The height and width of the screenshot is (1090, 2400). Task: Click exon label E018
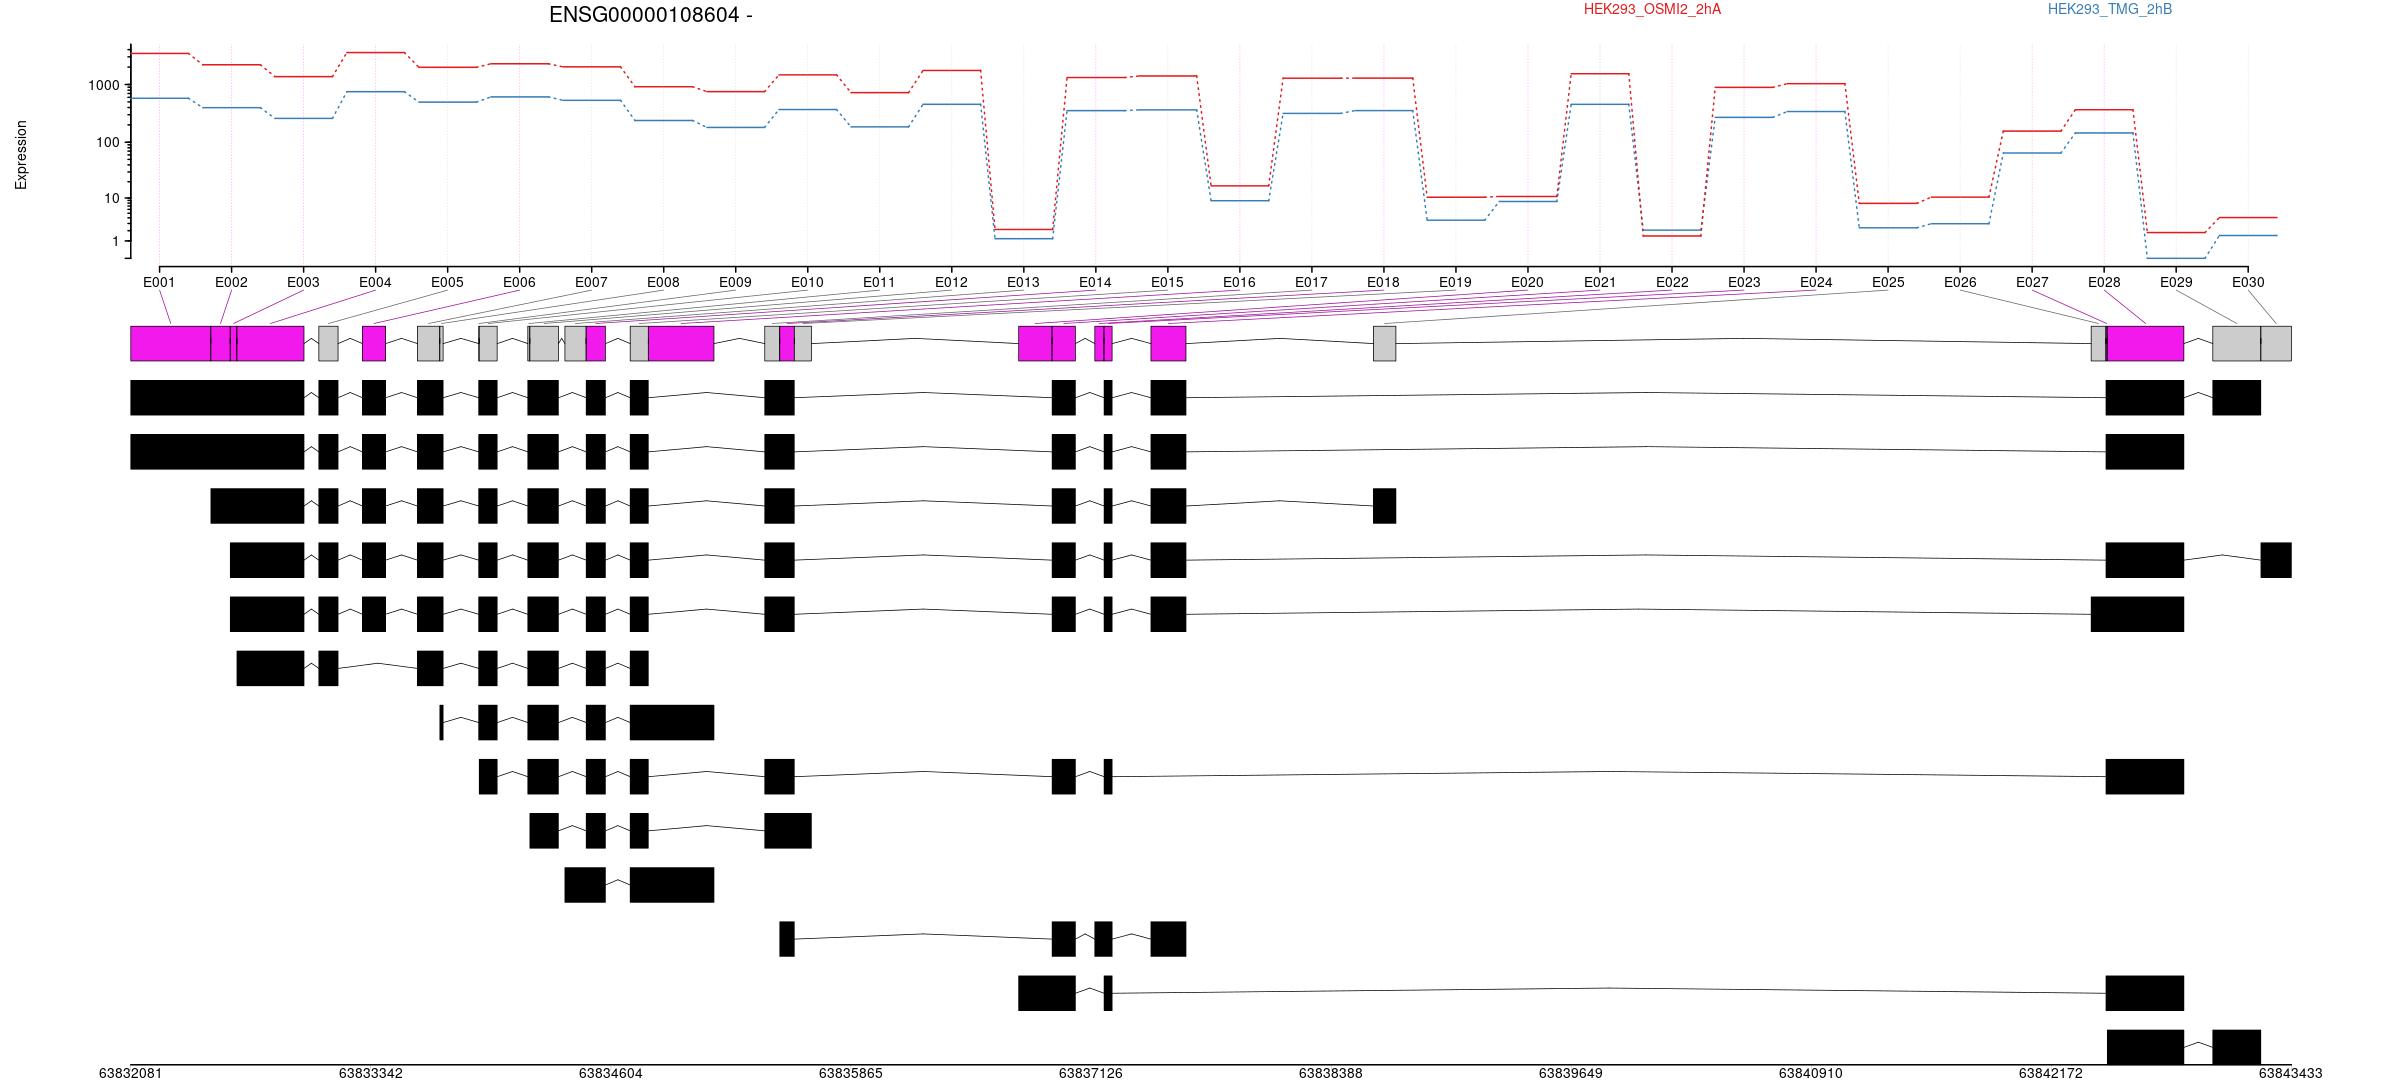pyautogui.click(x=1383, y=282)
